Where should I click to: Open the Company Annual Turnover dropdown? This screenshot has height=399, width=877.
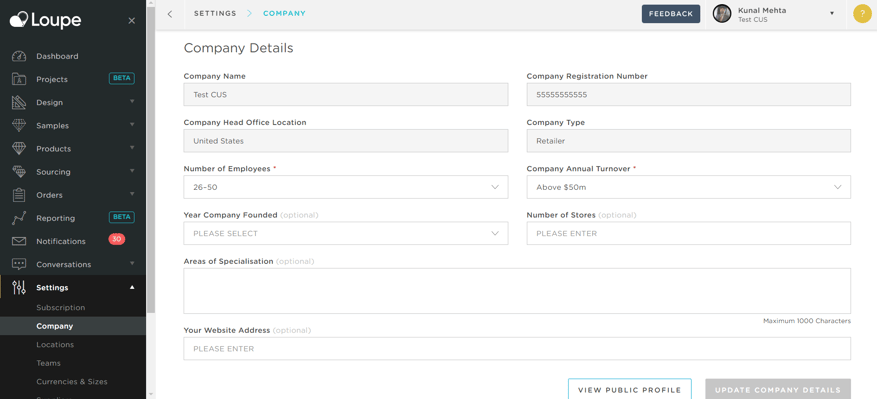[689, 187]
